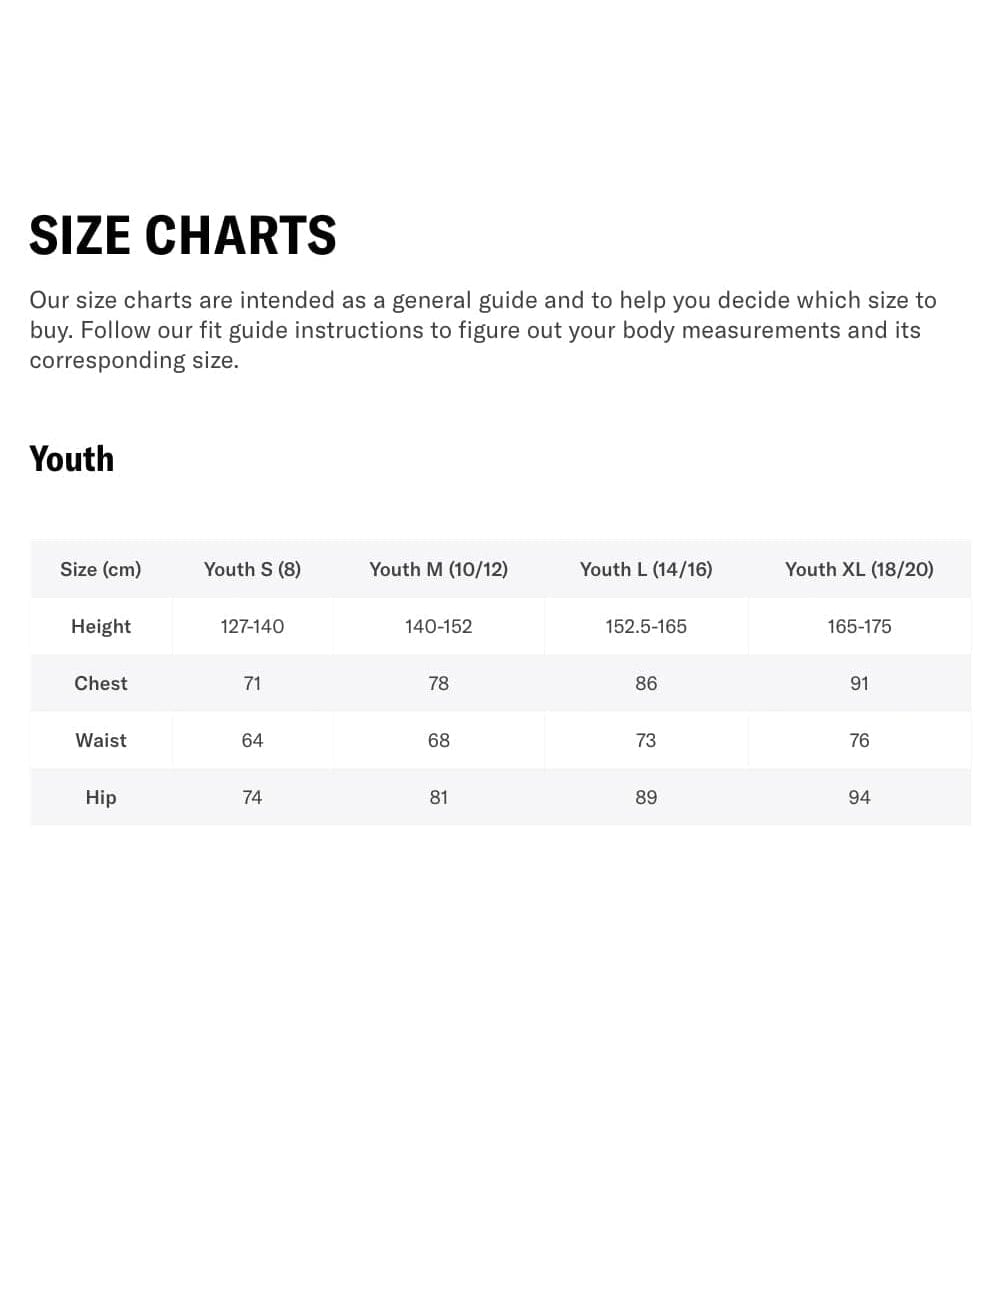1000x1300 pixels.
Task: Click the Youth S waist value 64
Action: click(x=252, y=740)
